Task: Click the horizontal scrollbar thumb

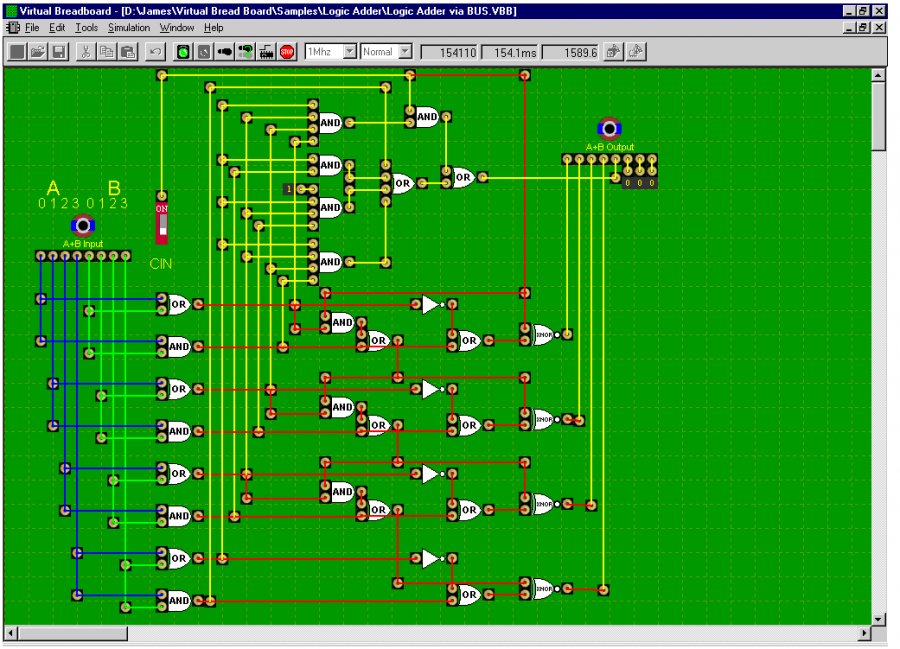Action: point(72,633)
